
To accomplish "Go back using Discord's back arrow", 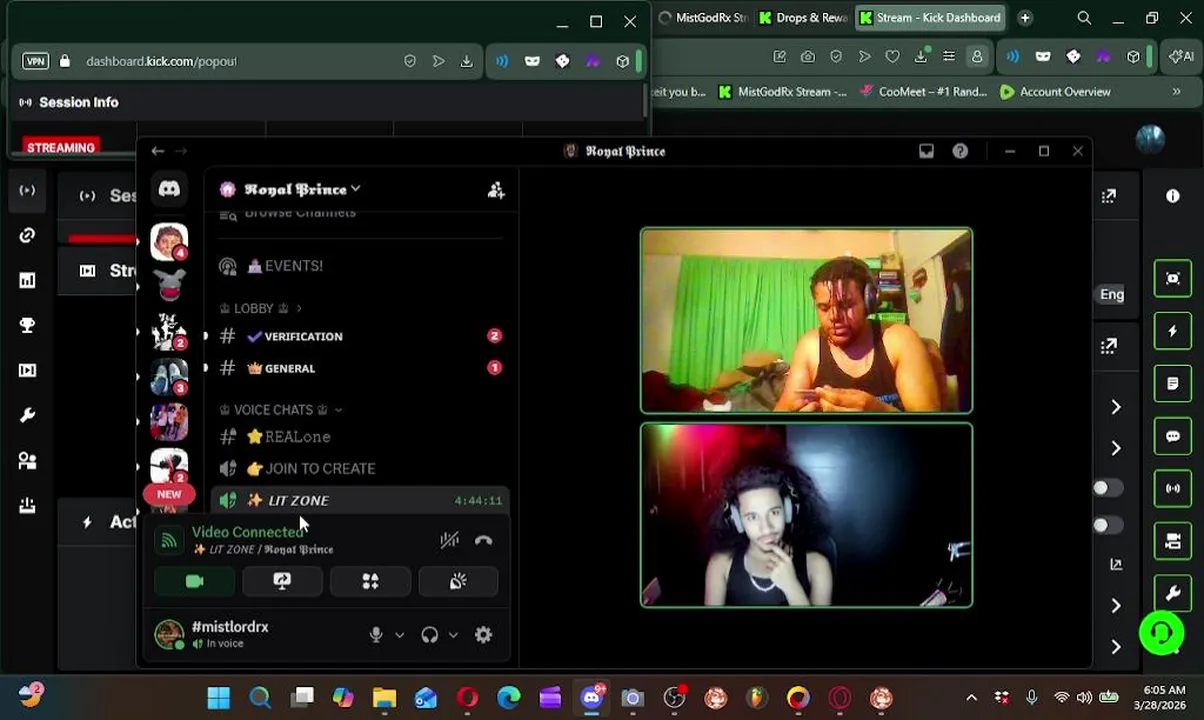I will pyautogui.click(x=157, y=151).
